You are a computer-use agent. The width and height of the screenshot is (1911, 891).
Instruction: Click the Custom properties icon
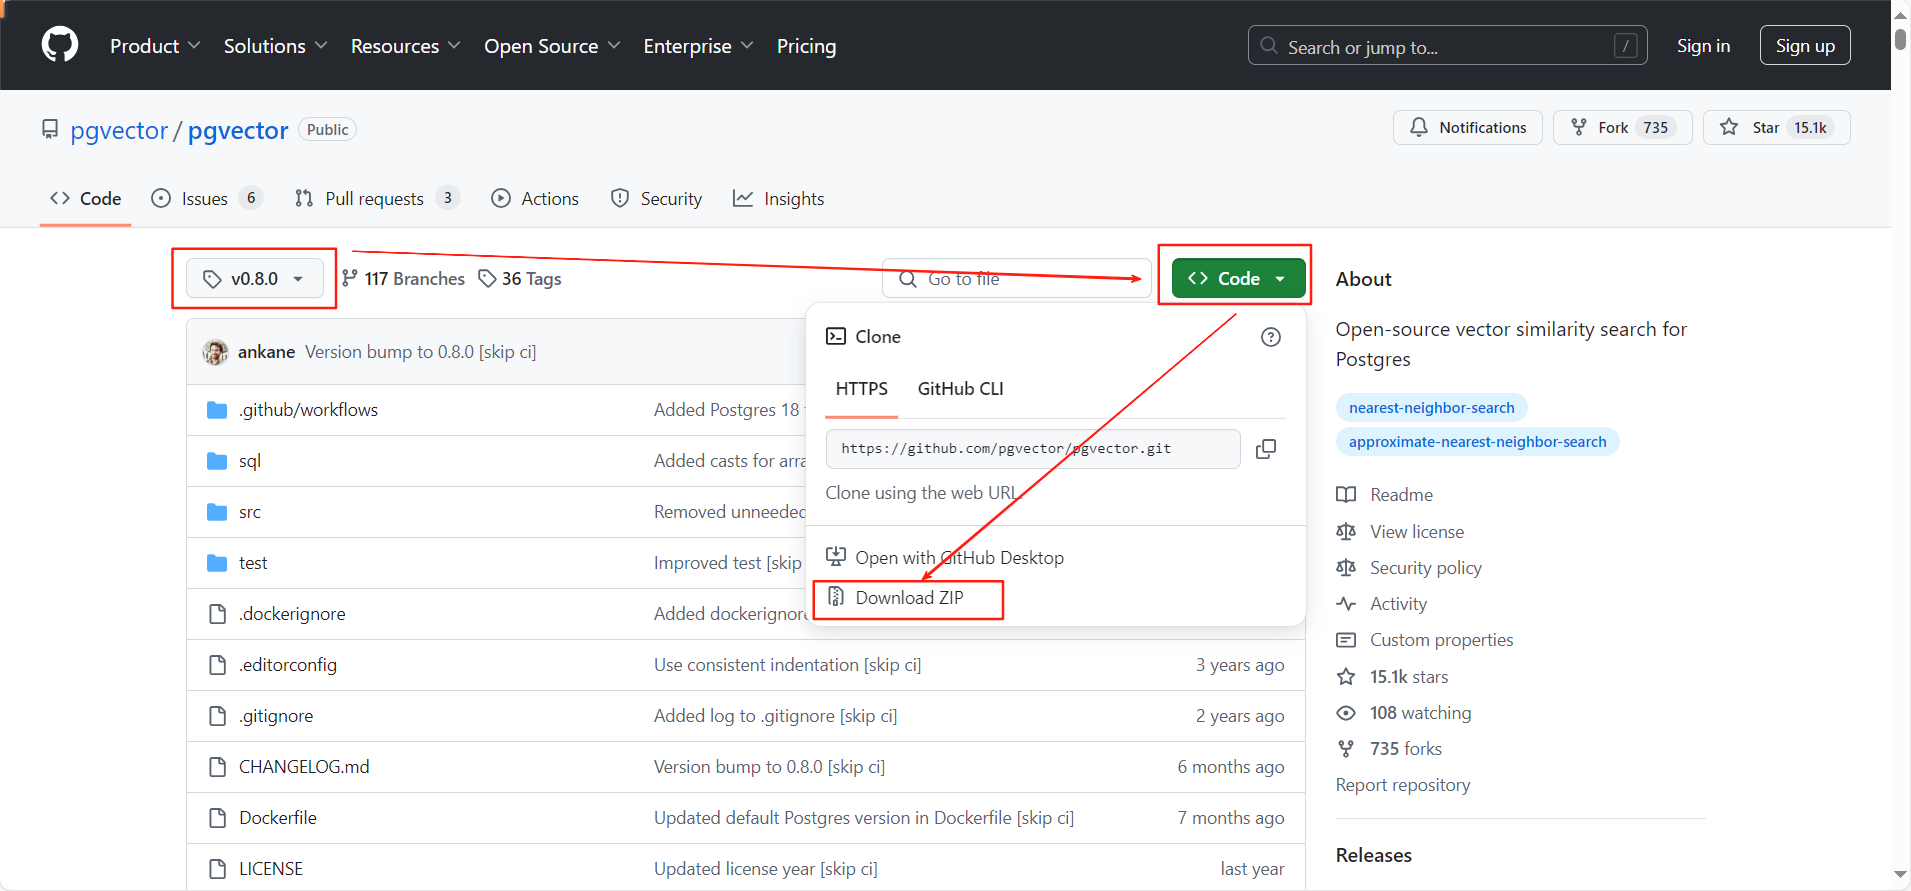click(x=1346, y=640)
